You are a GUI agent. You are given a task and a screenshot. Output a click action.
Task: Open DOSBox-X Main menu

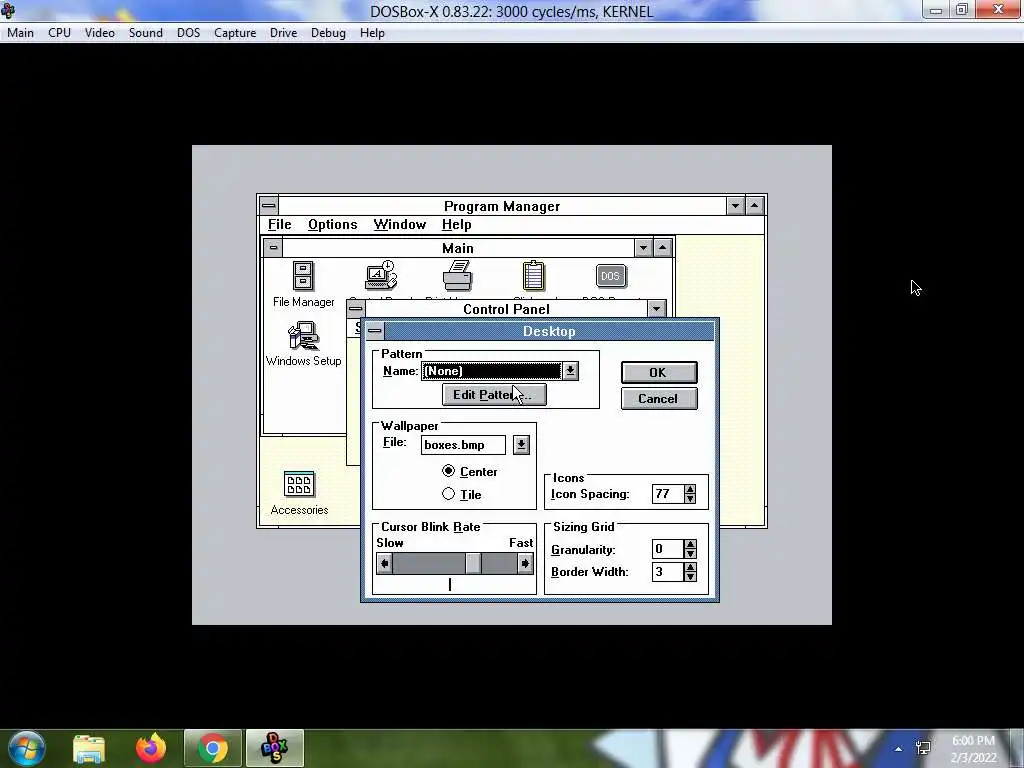point(20,33)
